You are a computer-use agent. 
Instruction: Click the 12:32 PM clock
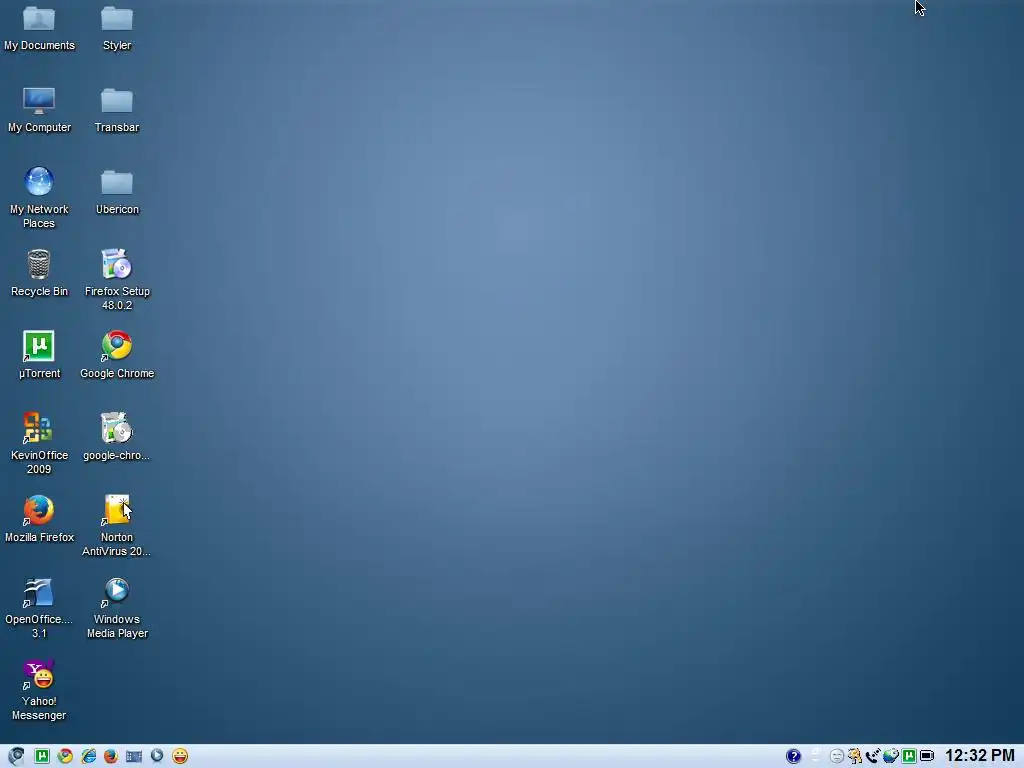(980, 756)
